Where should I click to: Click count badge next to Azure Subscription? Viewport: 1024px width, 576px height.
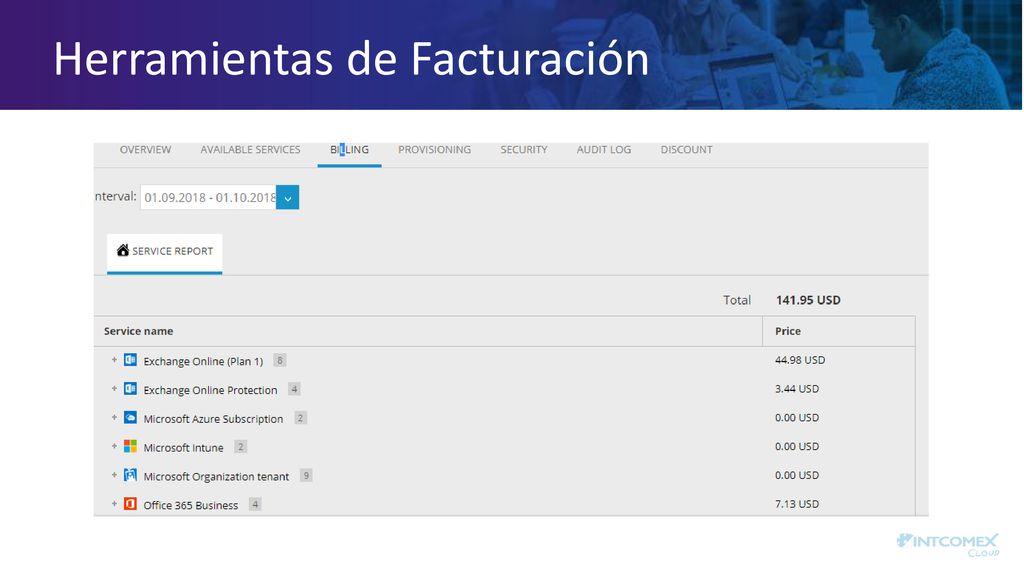(300, 418)
